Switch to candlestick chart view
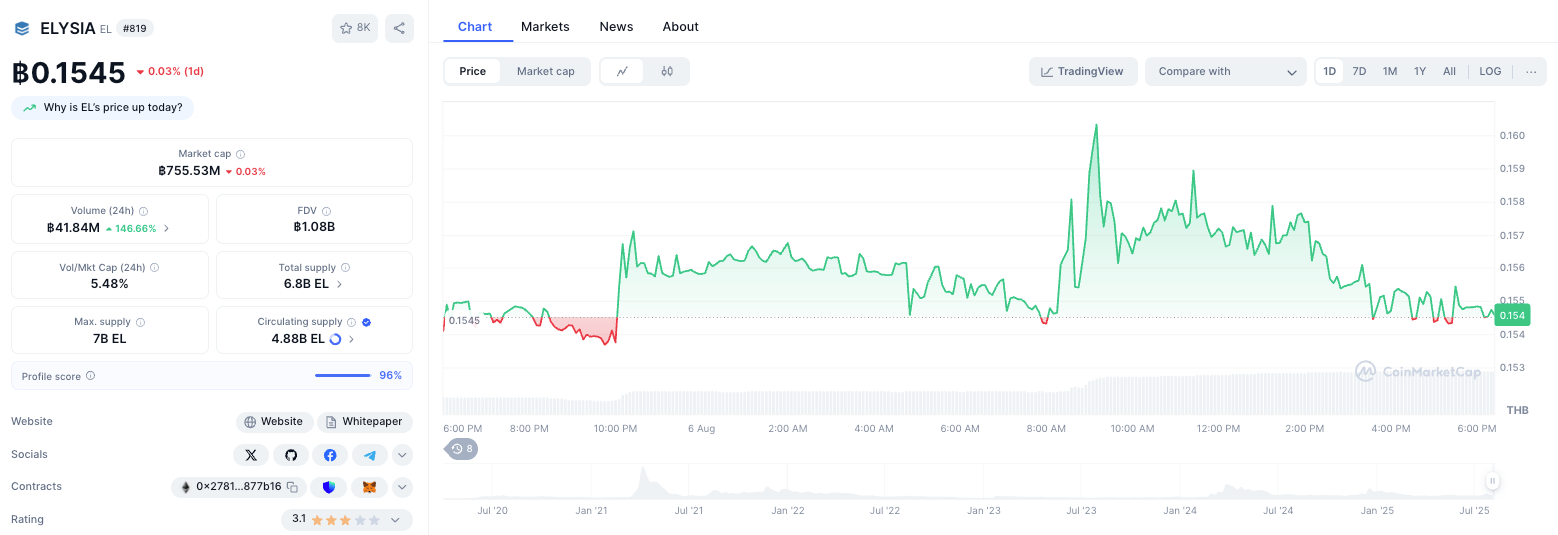 [667, 71]
